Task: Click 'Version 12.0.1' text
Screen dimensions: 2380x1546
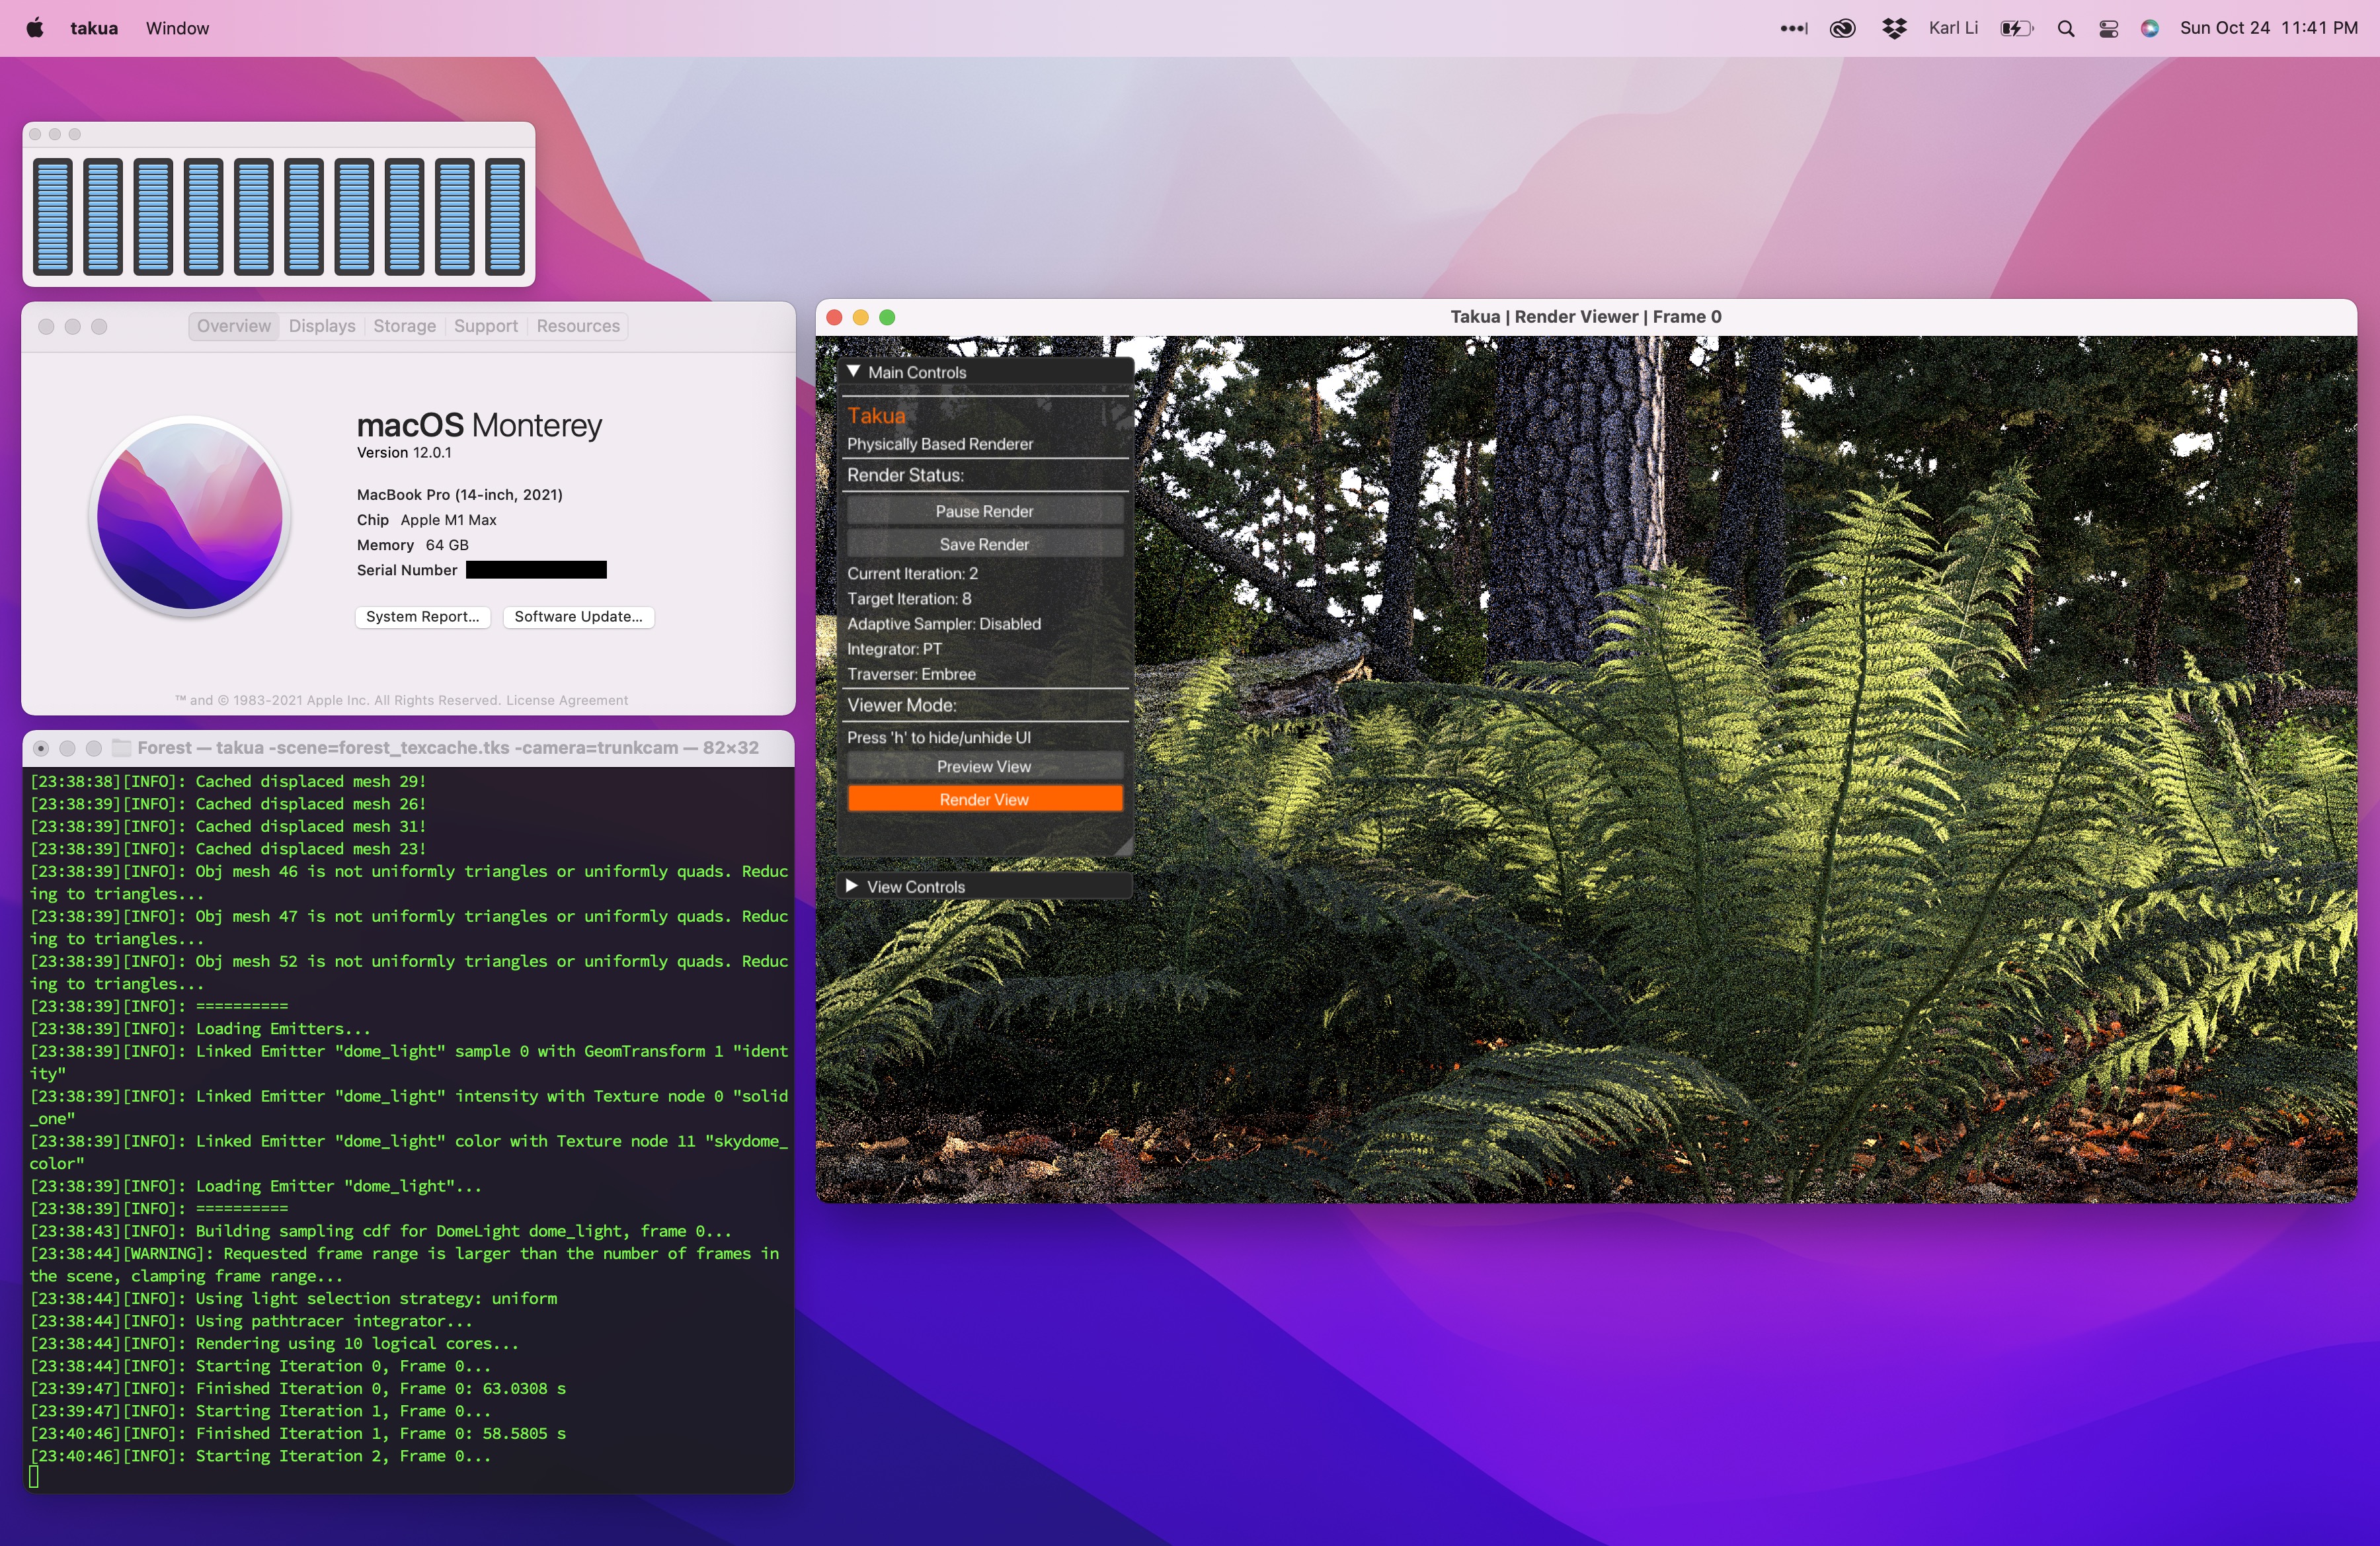Action: tap(404, 453)
